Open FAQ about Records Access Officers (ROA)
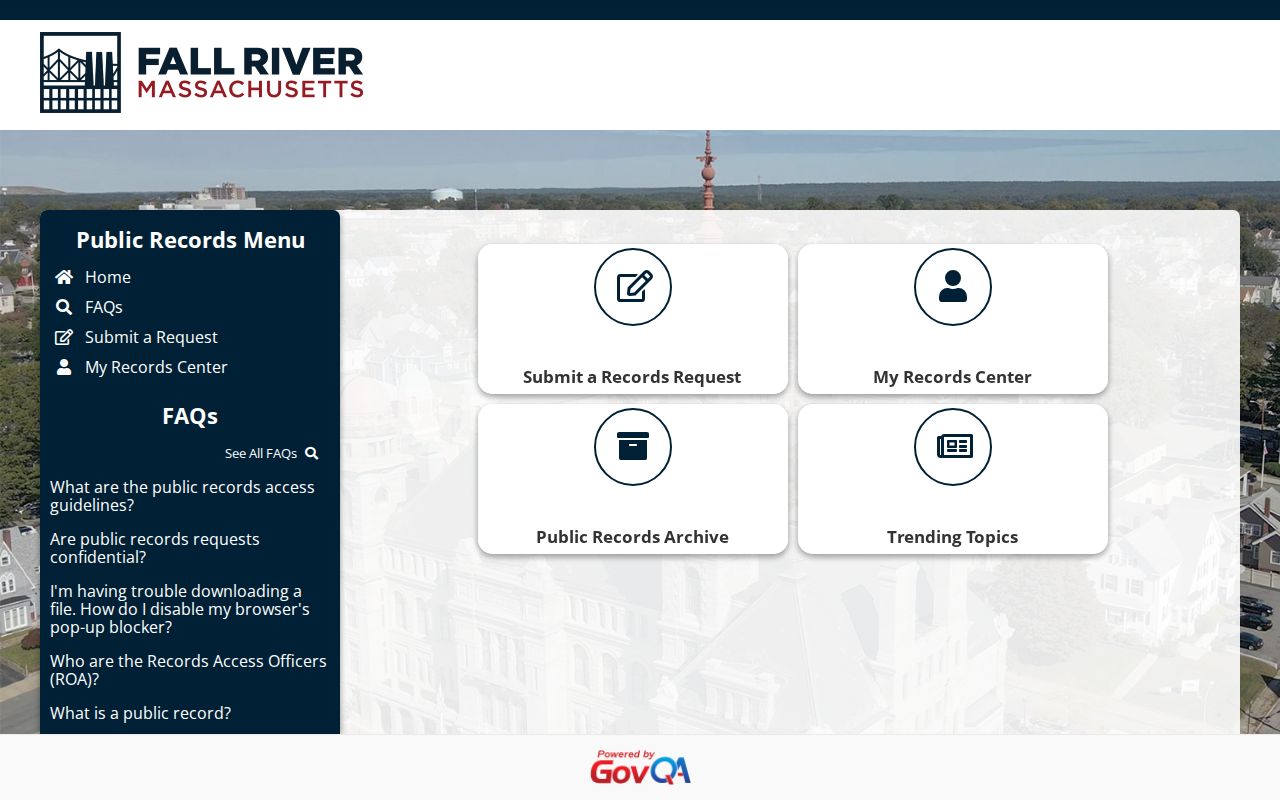 tap(188, 670)
